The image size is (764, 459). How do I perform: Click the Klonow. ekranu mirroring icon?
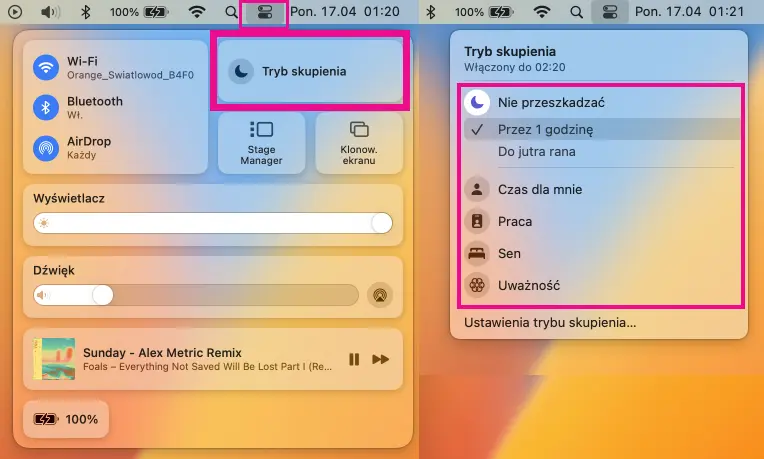pos(359,130)
